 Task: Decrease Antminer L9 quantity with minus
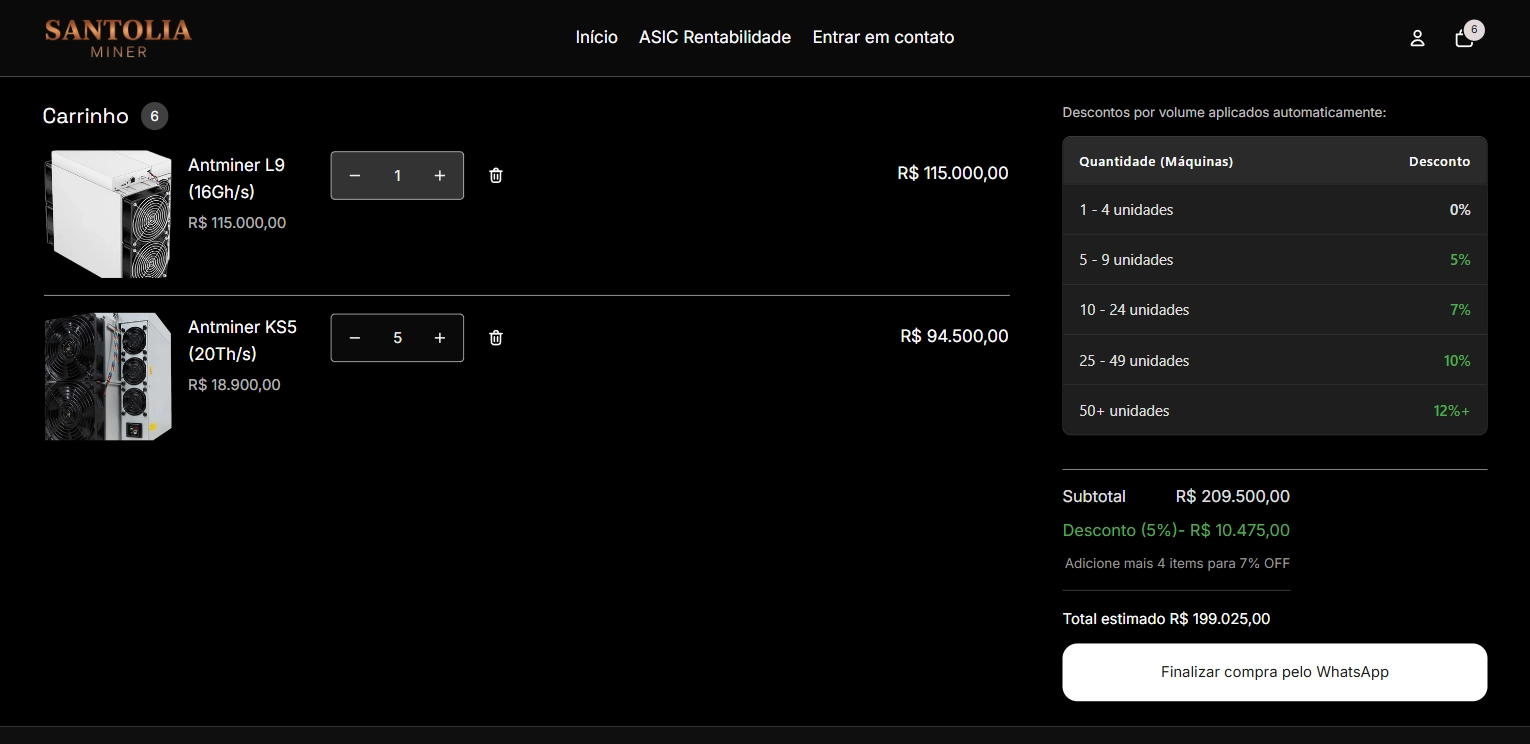click(x=355, y=175)
